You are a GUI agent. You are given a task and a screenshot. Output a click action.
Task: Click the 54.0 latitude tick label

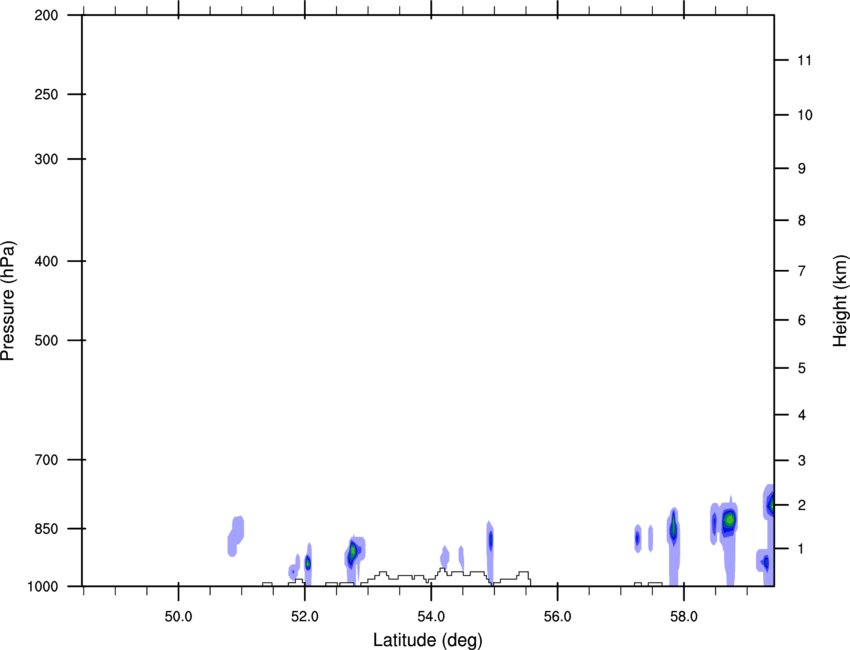tap(431, 617)
